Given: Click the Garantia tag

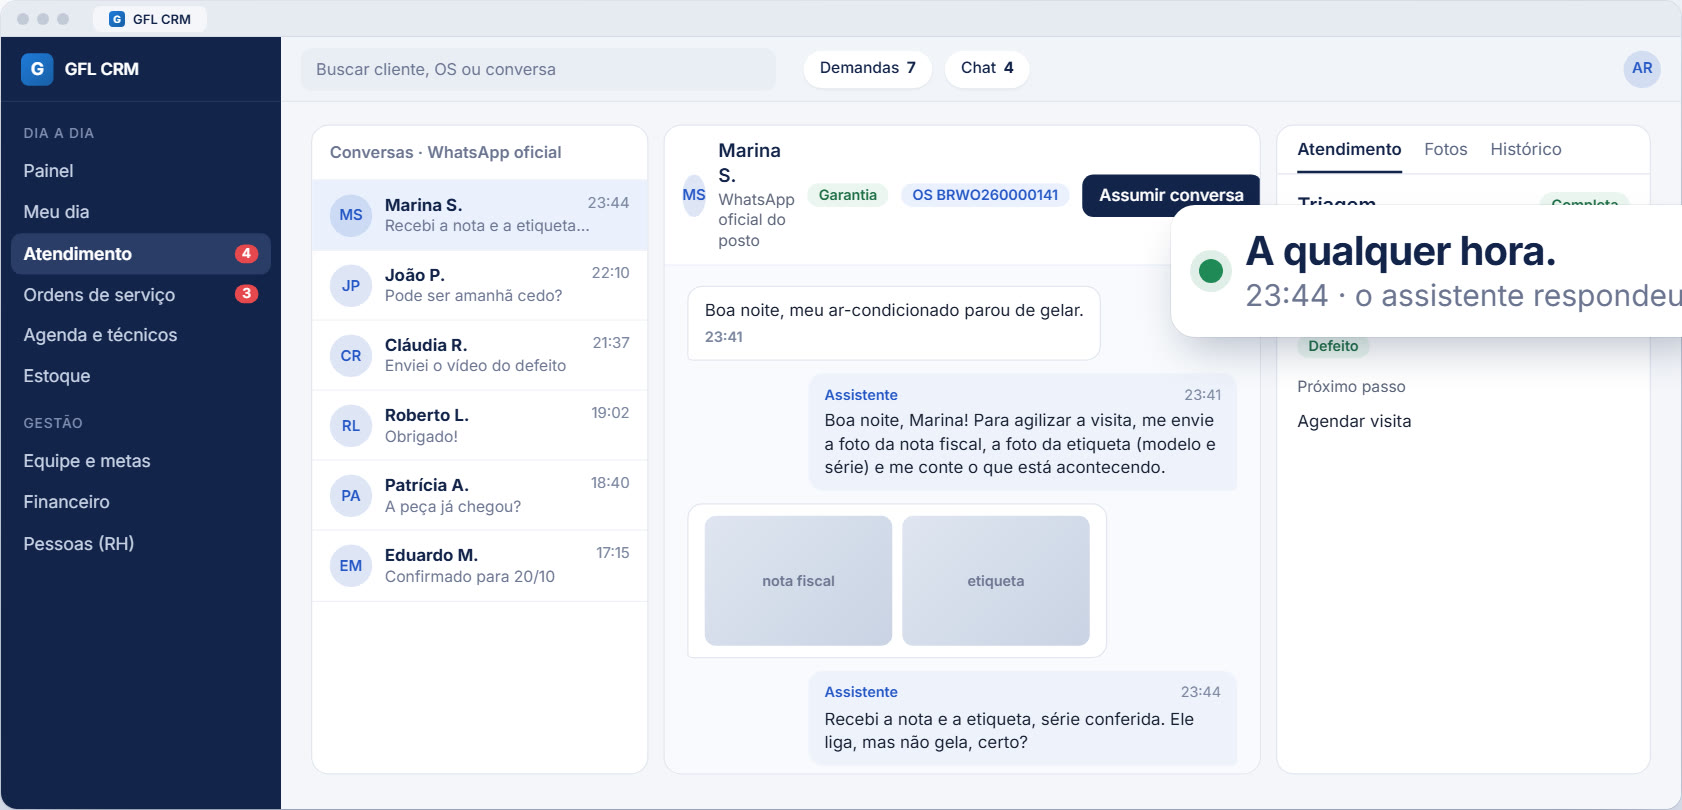Looking at the screenshot, I should click(x=848, y=195).
